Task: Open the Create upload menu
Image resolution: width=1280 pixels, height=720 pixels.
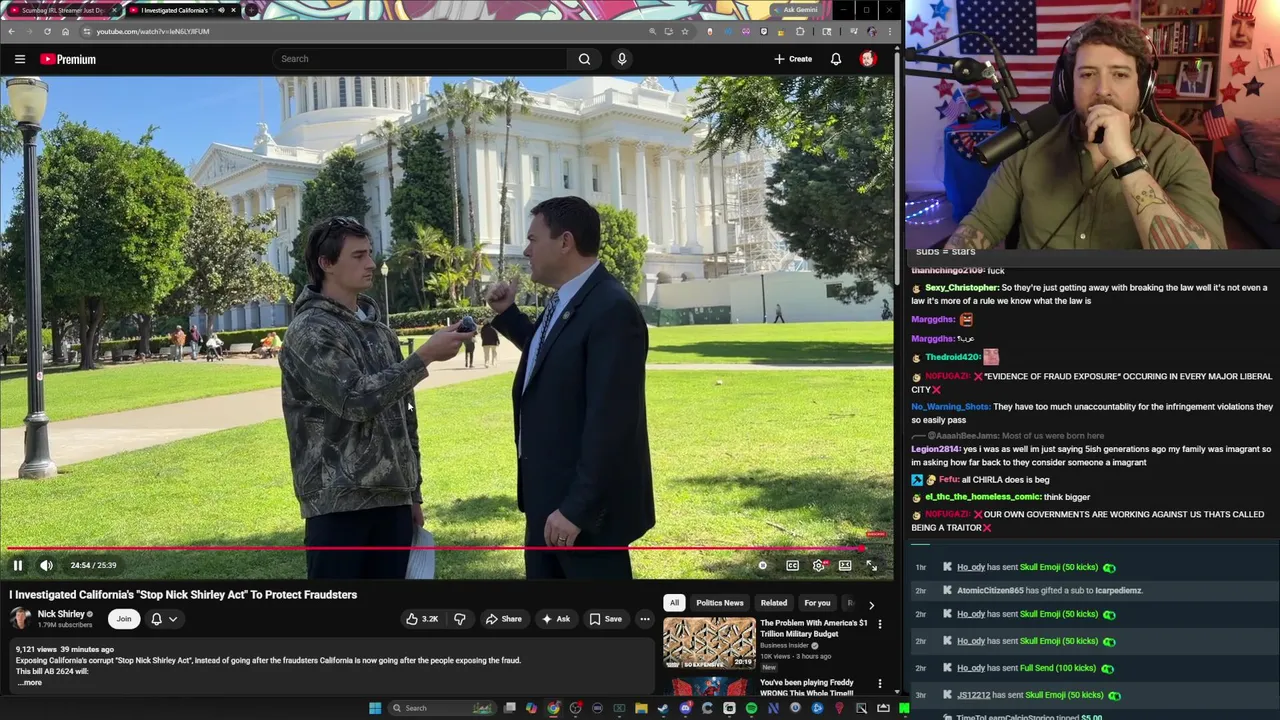Action: coord(793,59)
